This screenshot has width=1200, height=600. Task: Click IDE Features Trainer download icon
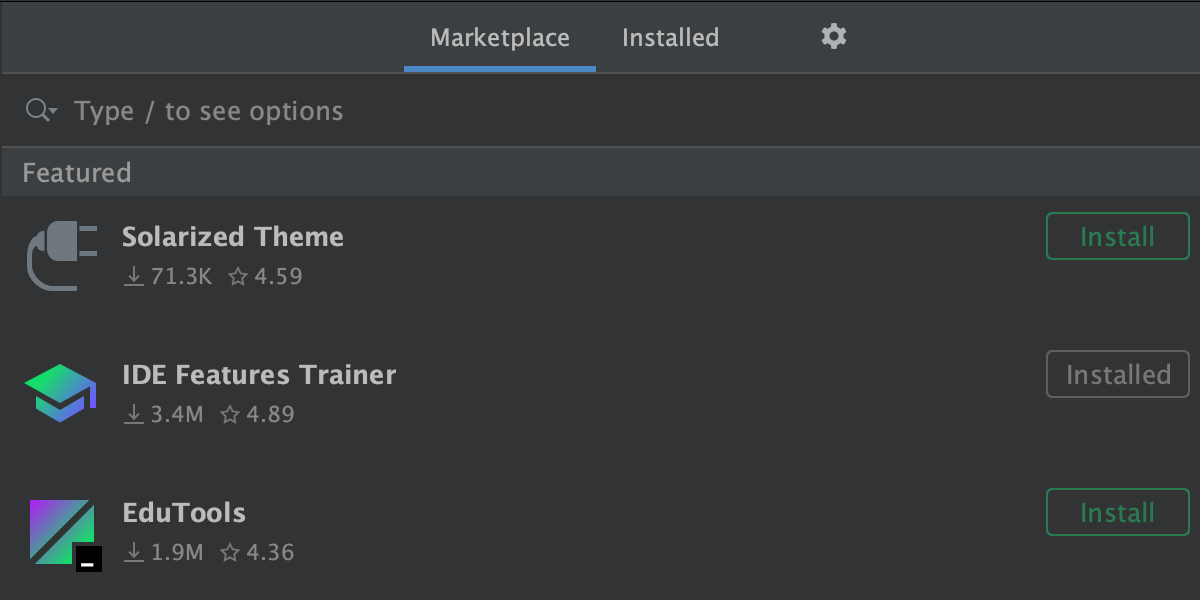pos(133,415)
